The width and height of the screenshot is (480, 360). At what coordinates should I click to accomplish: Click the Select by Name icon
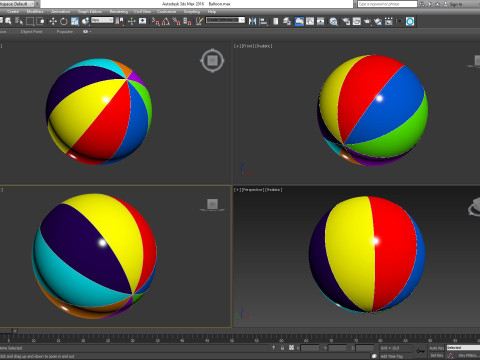coord(19,21)
